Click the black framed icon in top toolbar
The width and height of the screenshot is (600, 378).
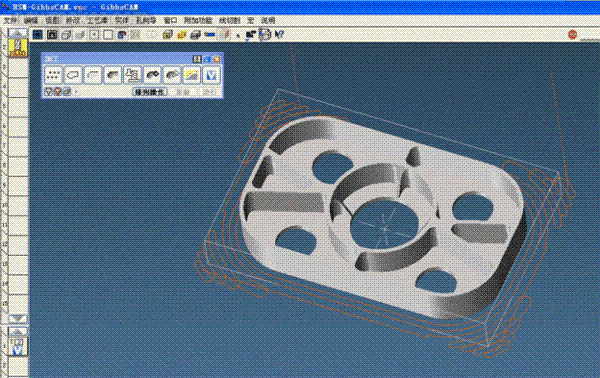(52, 35)
